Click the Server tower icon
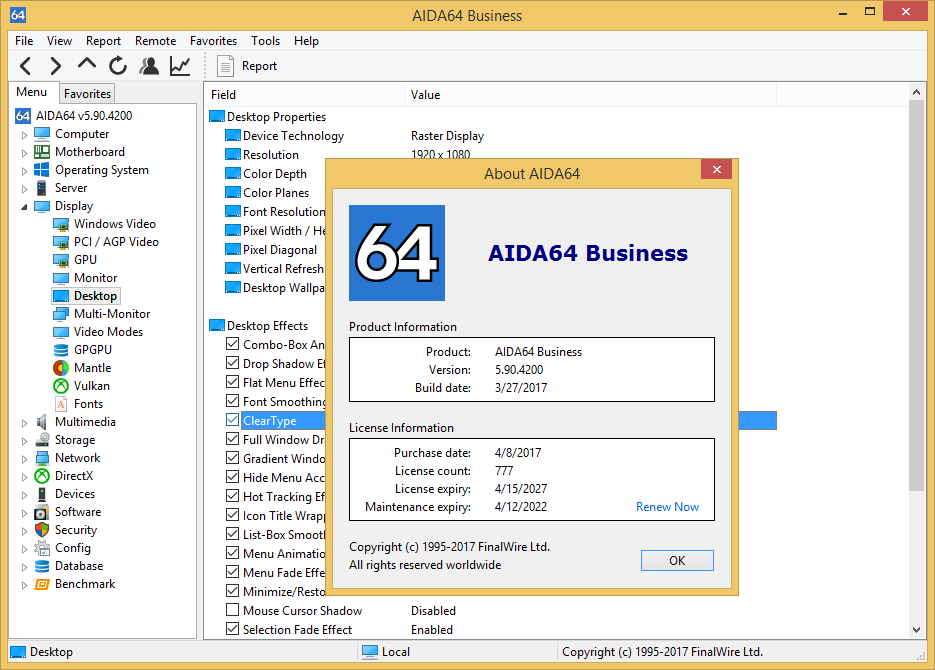 (x=42, y=188)
